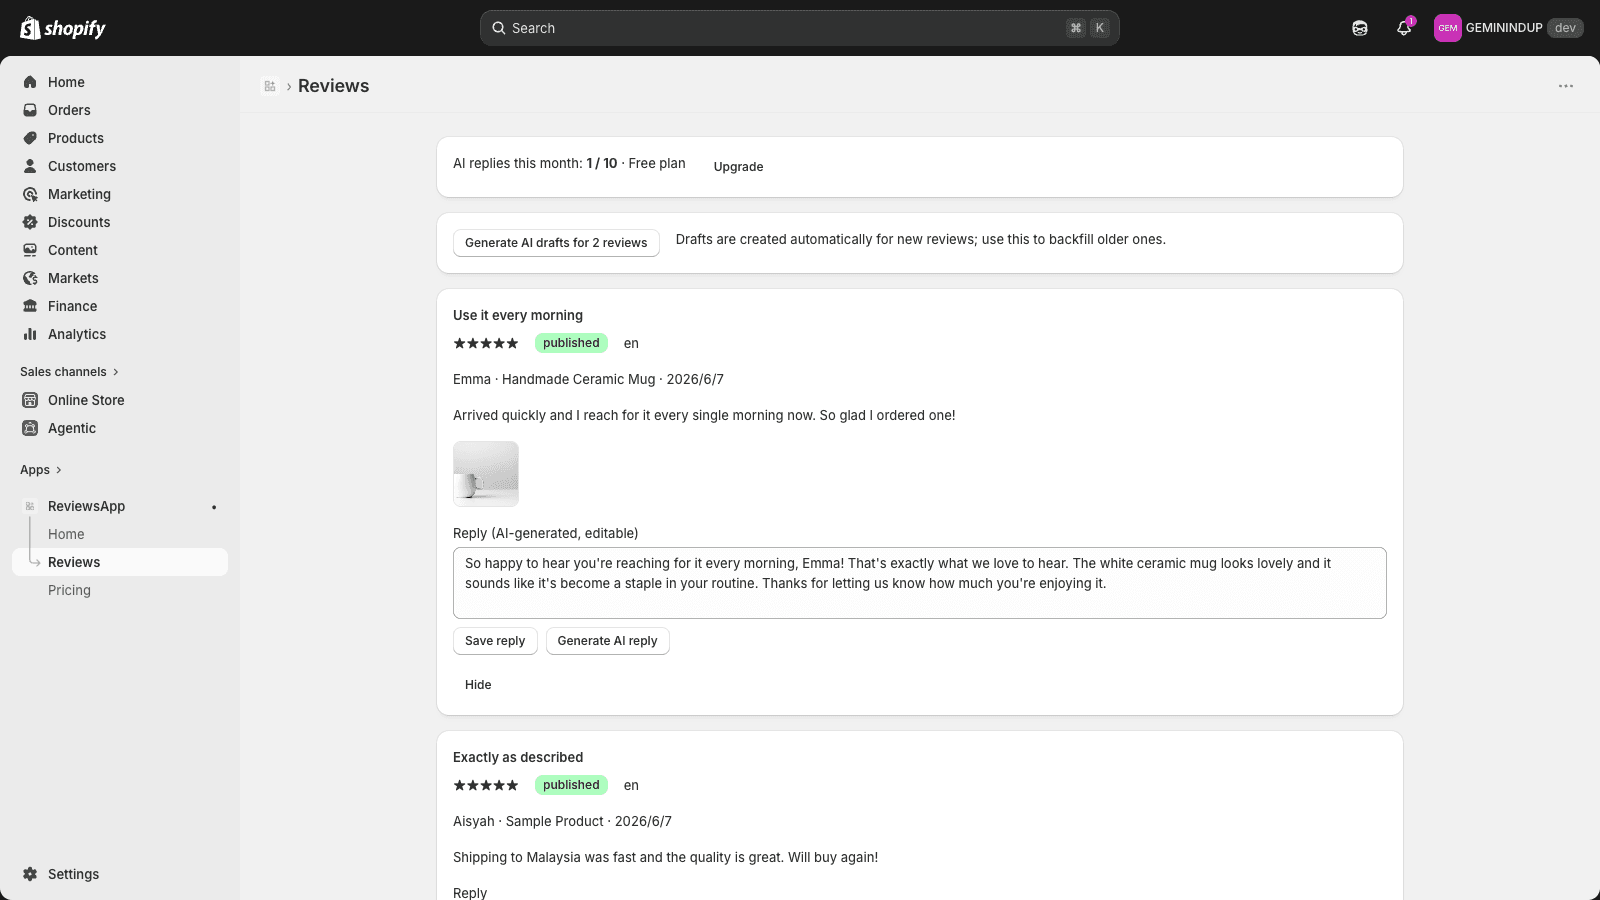This screenshot has height=900, width=1600.
Task: Click the breadcrumb app icon beside Reviews
Action: 270,86
